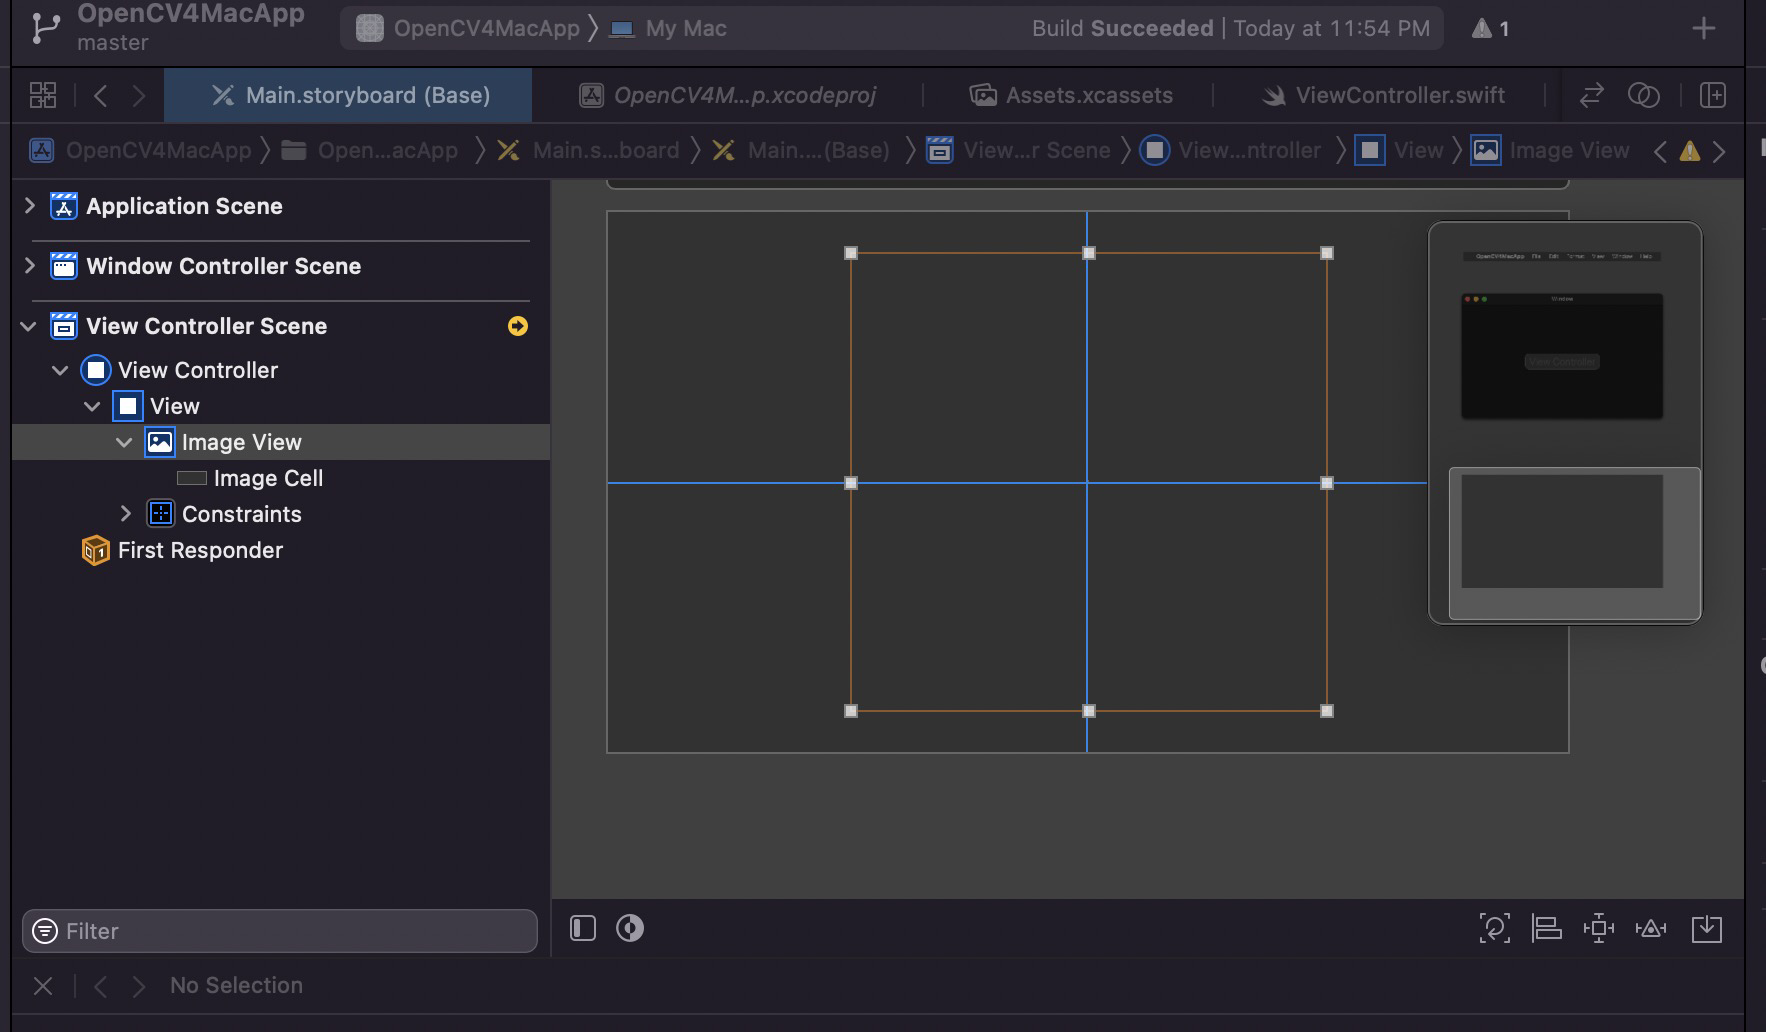Screen dimensions: 1766x1032
Task: Click the Image Cell thumbnail swatch
Action: pyautogui.click(x=193, y=478)
